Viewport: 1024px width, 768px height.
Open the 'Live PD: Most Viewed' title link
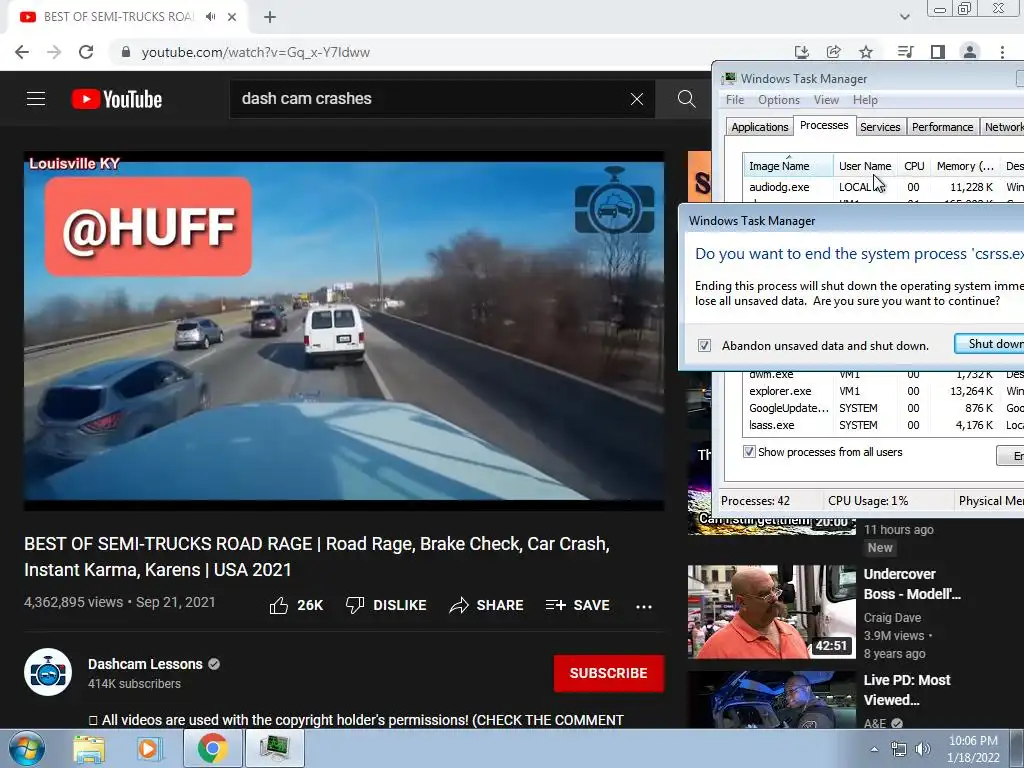pyautogui.click(x=907, y=690)
